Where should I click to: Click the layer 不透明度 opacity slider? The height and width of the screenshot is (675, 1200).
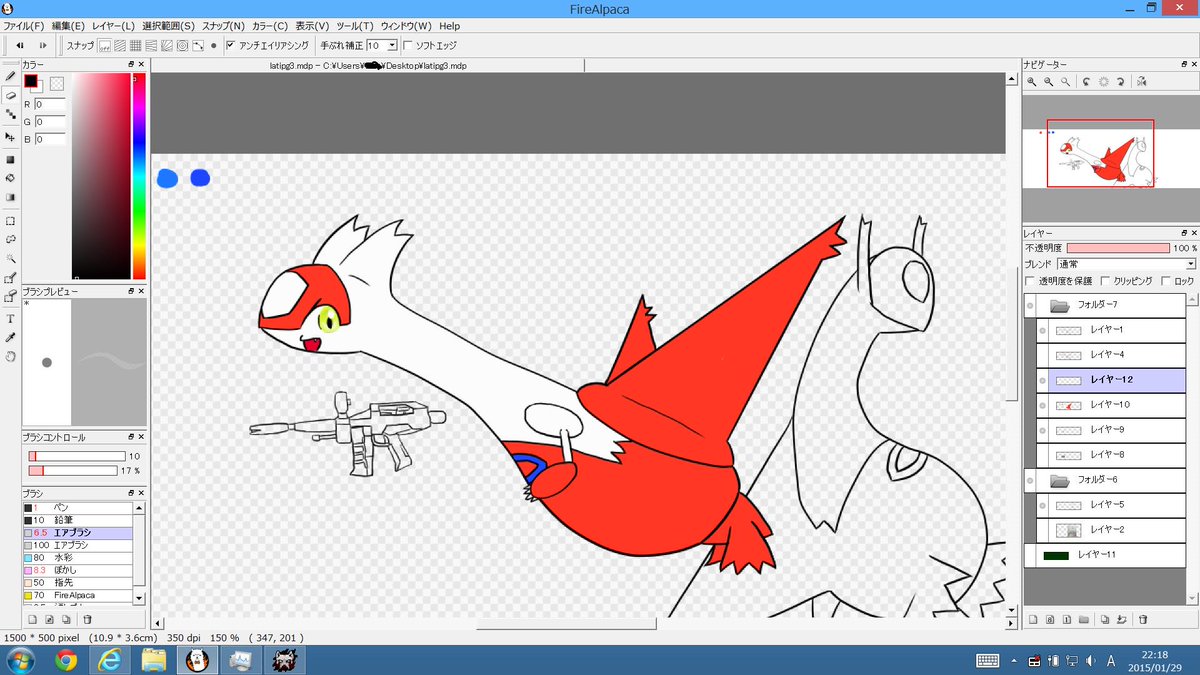pos(1118,247)
